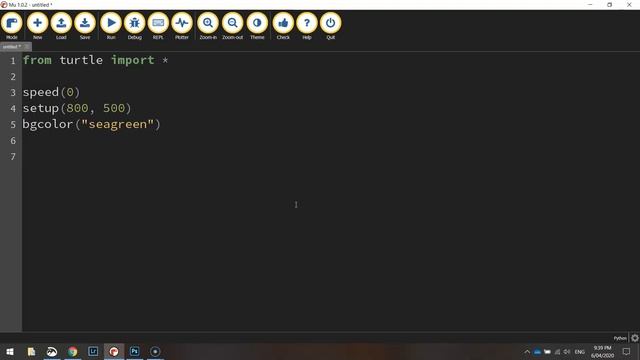Save the current script
This screenshot has width=640, height=360.
click(x=85, y=25)
